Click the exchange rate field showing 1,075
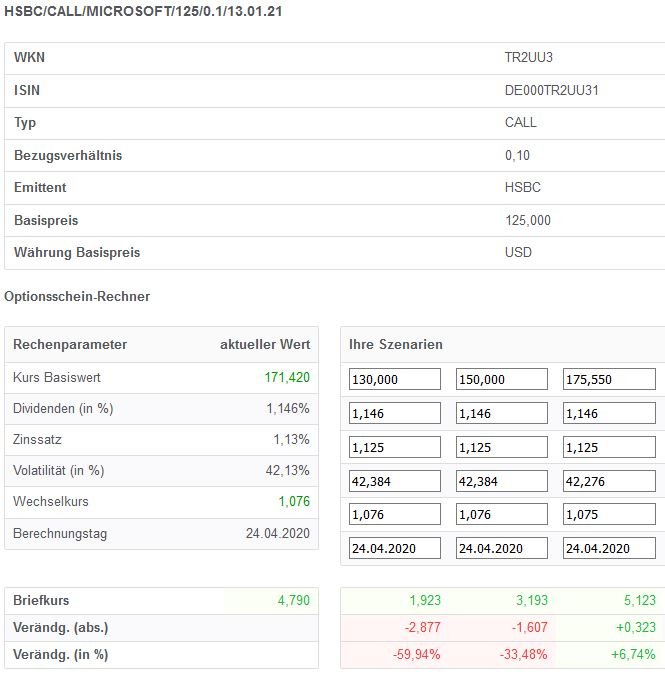The height and width of the screenshot is (682, 665). [609, 514]
